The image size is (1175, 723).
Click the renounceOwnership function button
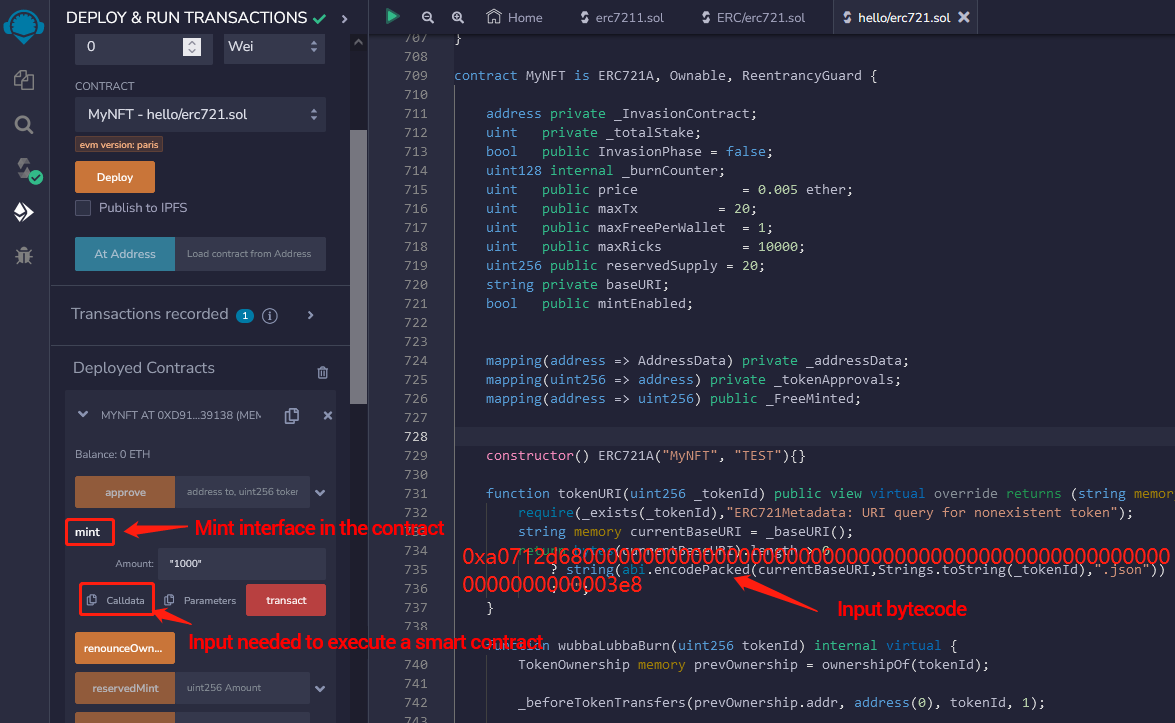[x=125, y=648]
